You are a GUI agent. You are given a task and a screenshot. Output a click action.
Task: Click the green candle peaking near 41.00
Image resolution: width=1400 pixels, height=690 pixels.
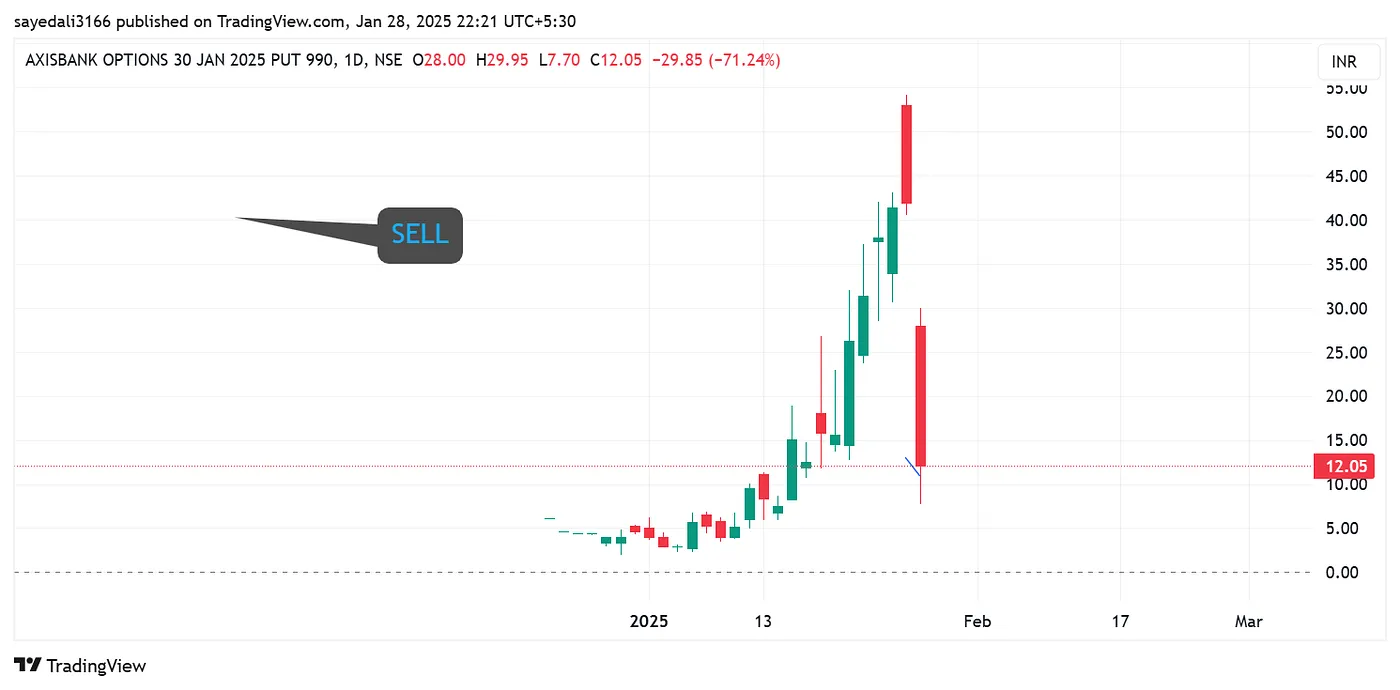tap(892, 240)
